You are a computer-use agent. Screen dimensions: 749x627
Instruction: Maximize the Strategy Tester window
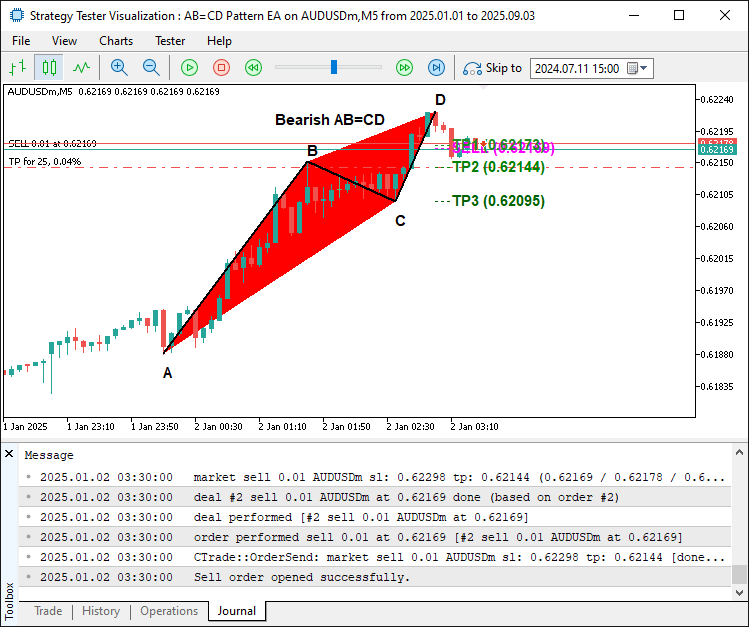tap(679, 15)
